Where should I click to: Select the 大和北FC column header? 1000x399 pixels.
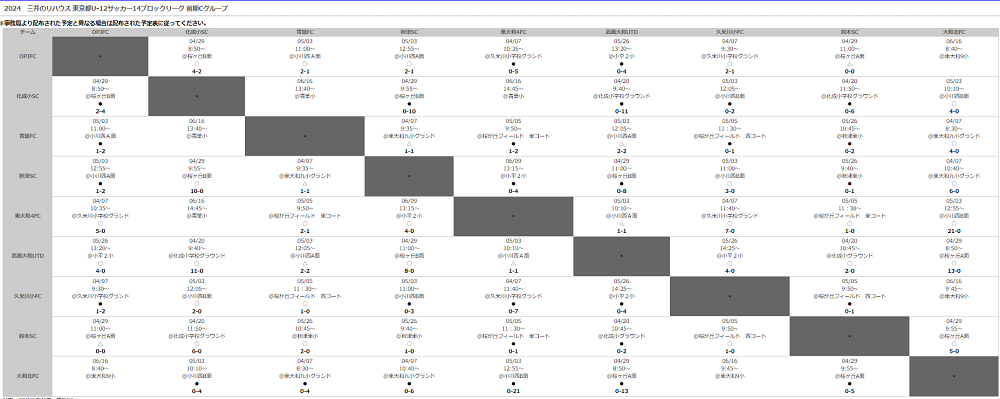[954, 32]
